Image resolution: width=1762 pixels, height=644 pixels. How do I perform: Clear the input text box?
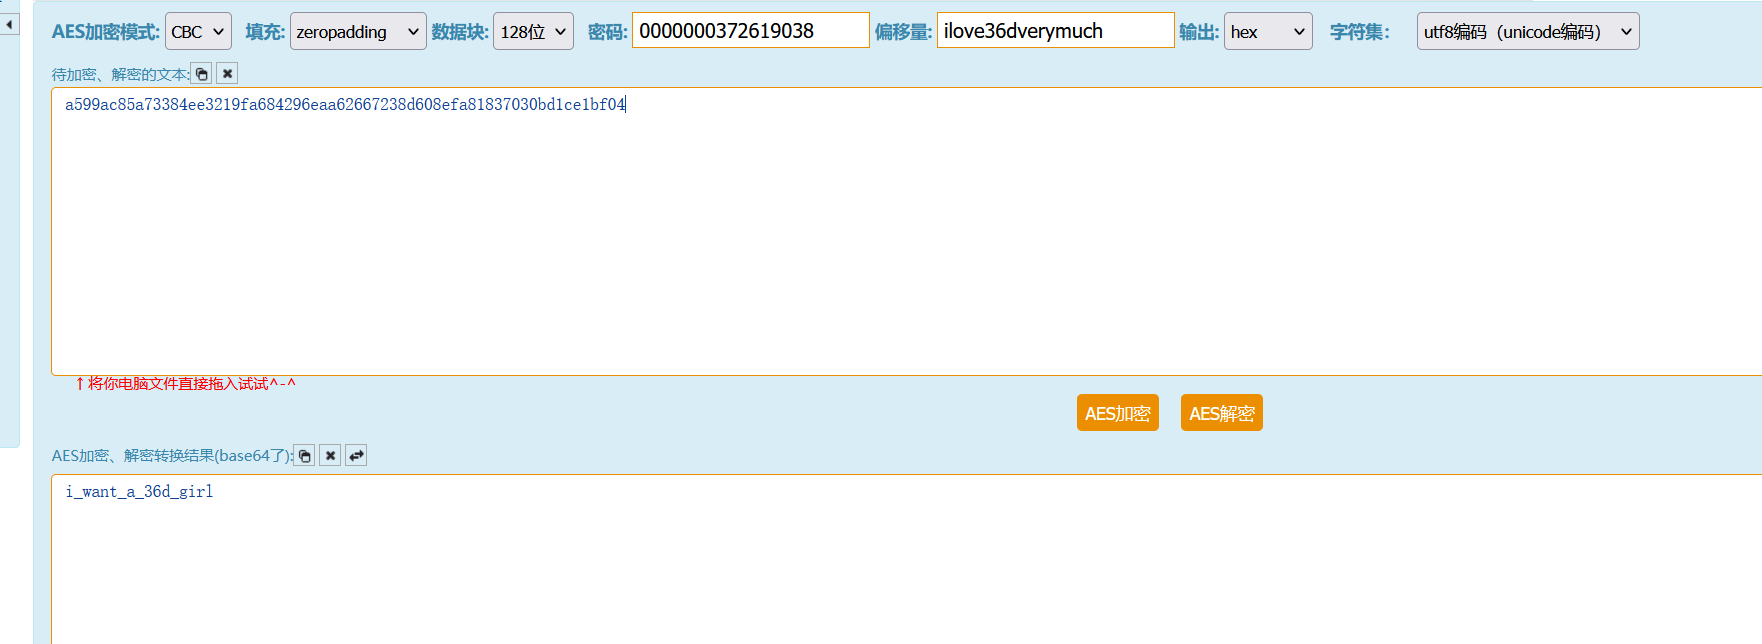227,74
